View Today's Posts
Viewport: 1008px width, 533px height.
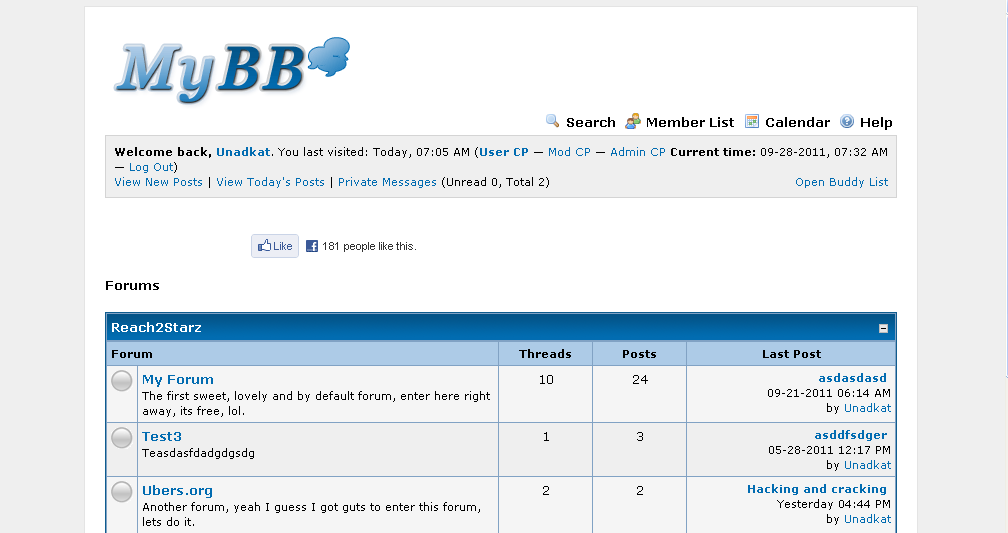point(270,182)
